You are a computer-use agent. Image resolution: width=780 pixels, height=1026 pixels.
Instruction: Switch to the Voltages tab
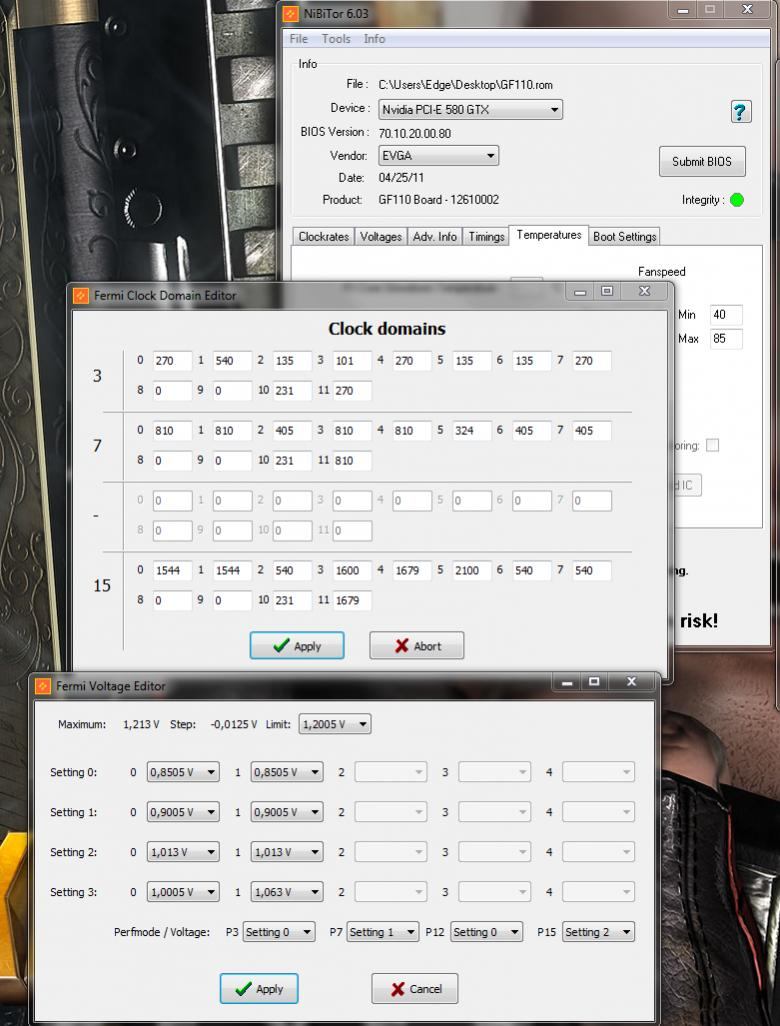pyautogui.click(x=381, y=236)
